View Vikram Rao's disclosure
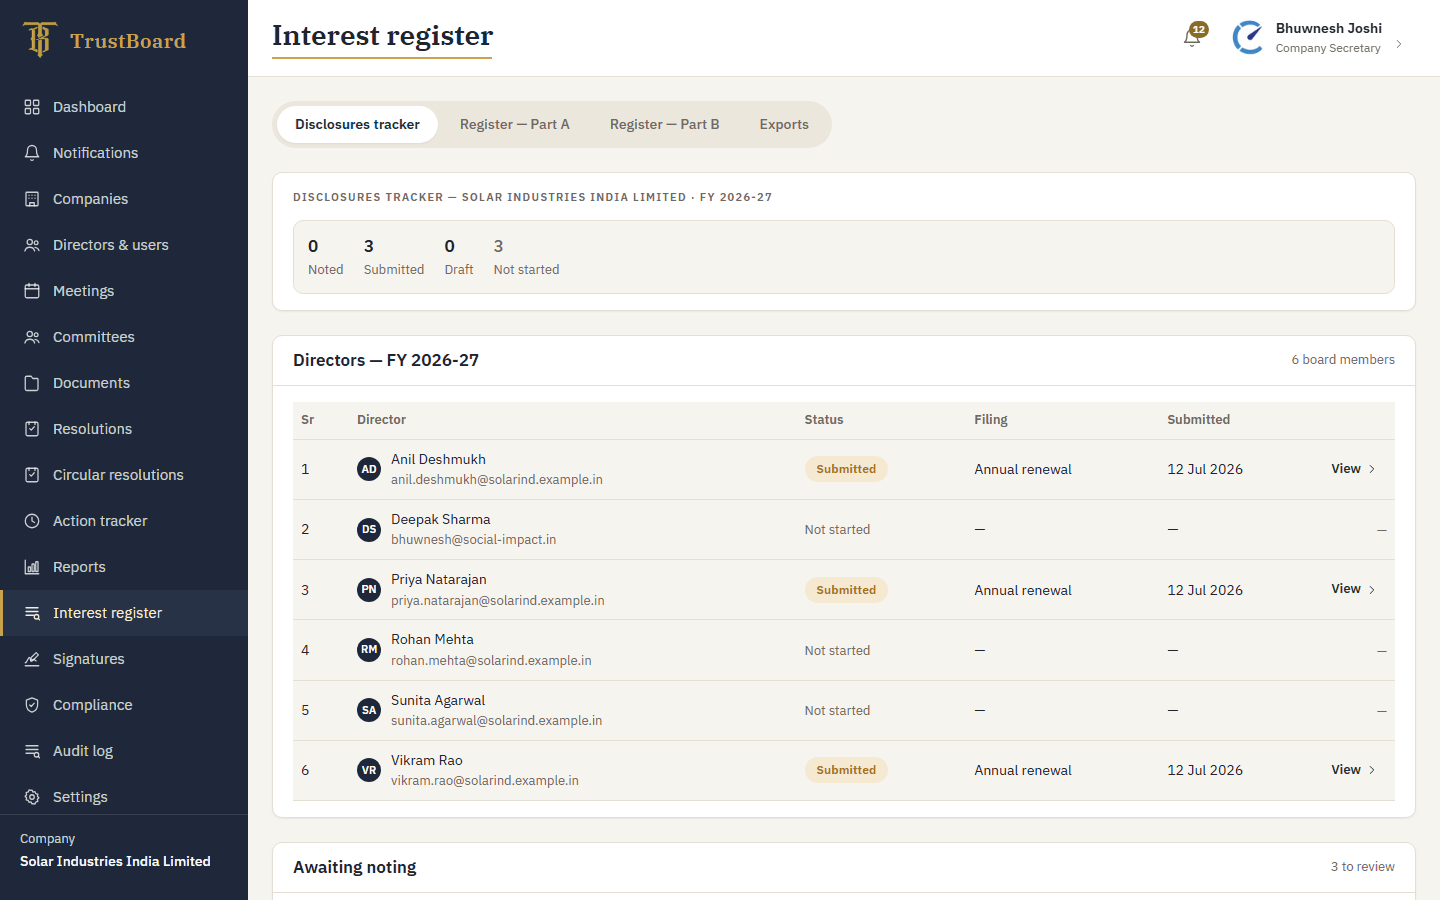 1353,770
